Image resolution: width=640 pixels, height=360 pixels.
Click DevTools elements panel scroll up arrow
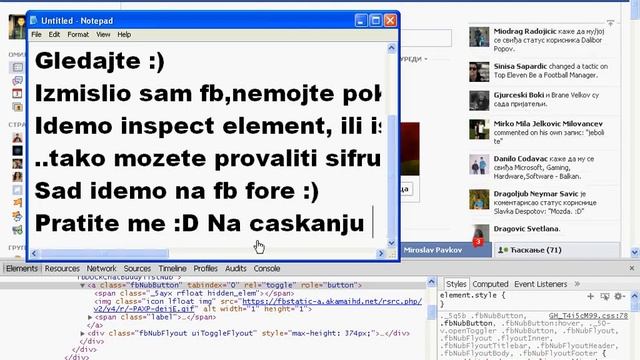[x=432, y=282]
